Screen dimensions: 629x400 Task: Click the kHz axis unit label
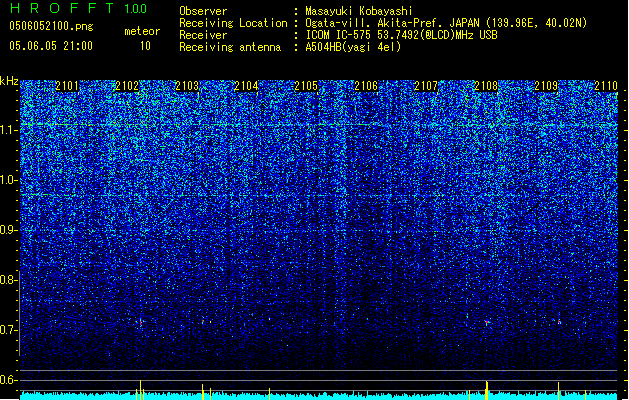(x=9, y=81)
